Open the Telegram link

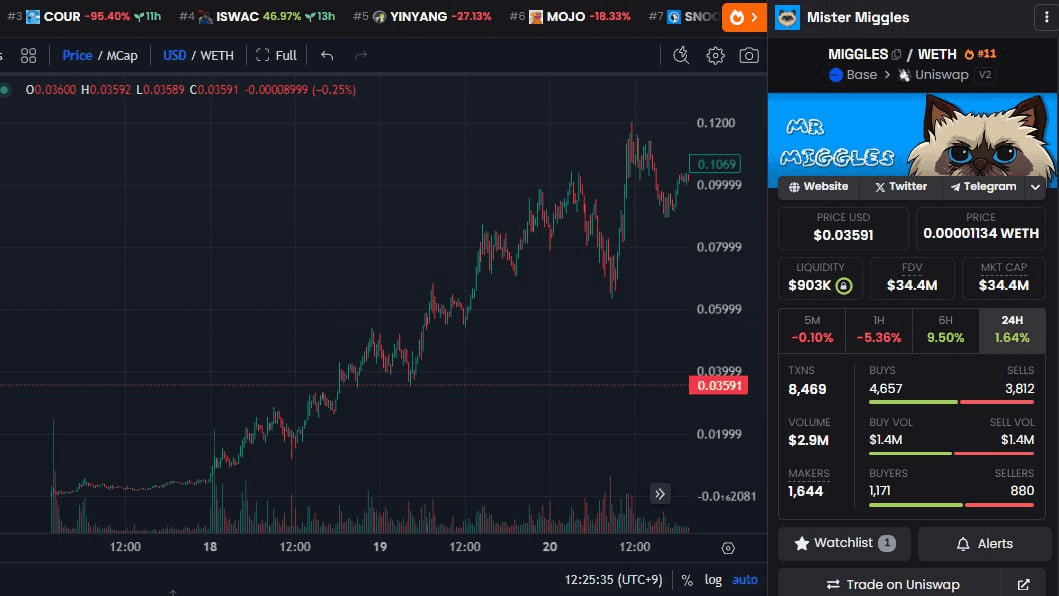(x=983, y=187)
